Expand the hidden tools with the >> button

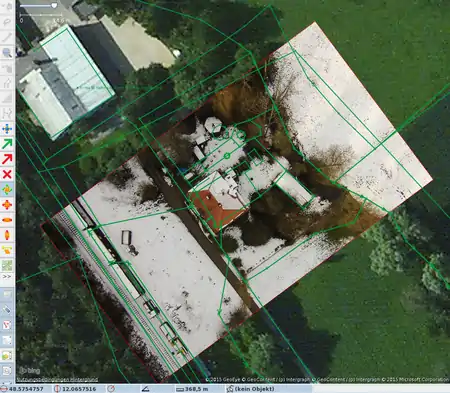(x=7, y=277)
